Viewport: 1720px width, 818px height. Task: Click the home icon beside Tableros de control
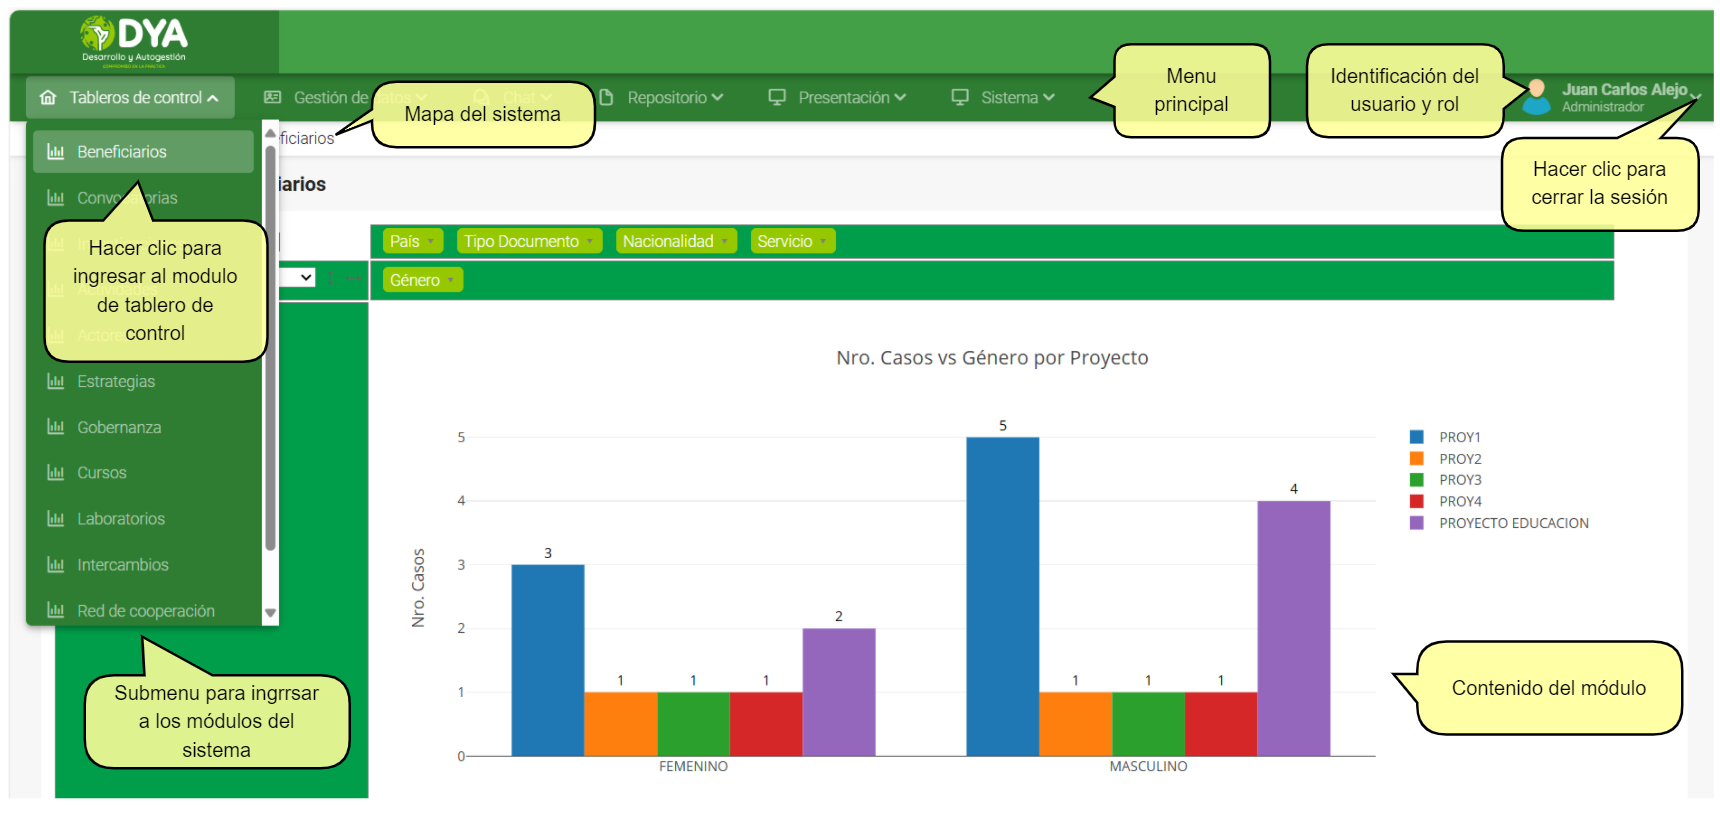pyautogui.click(x=48, y=98)
